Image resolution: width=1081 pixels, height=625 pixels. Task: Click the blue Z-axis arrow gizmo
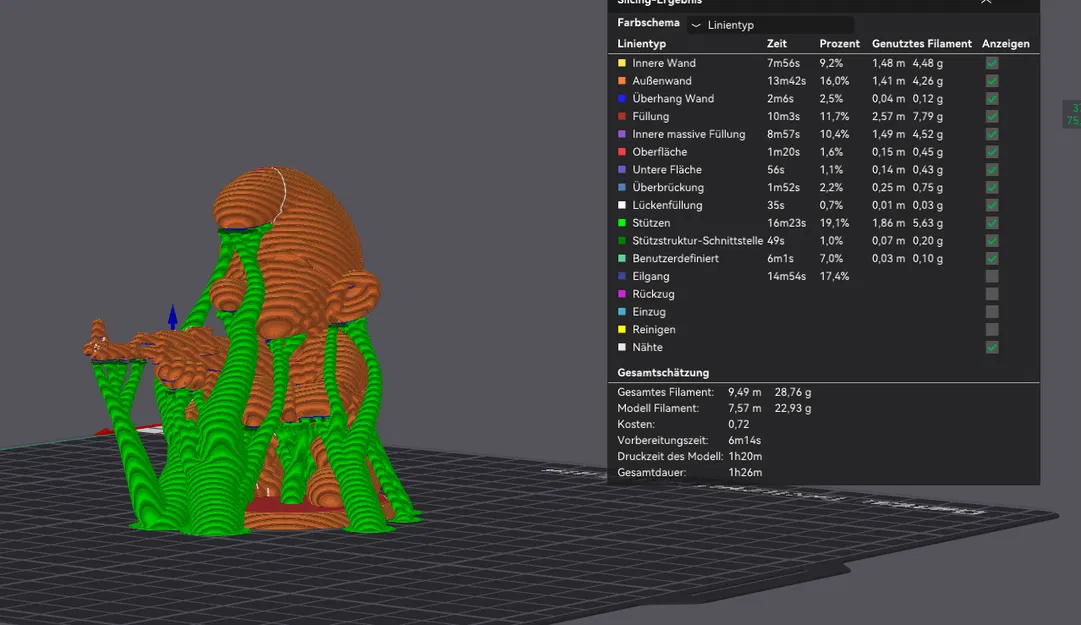click(x=172, y=316)
